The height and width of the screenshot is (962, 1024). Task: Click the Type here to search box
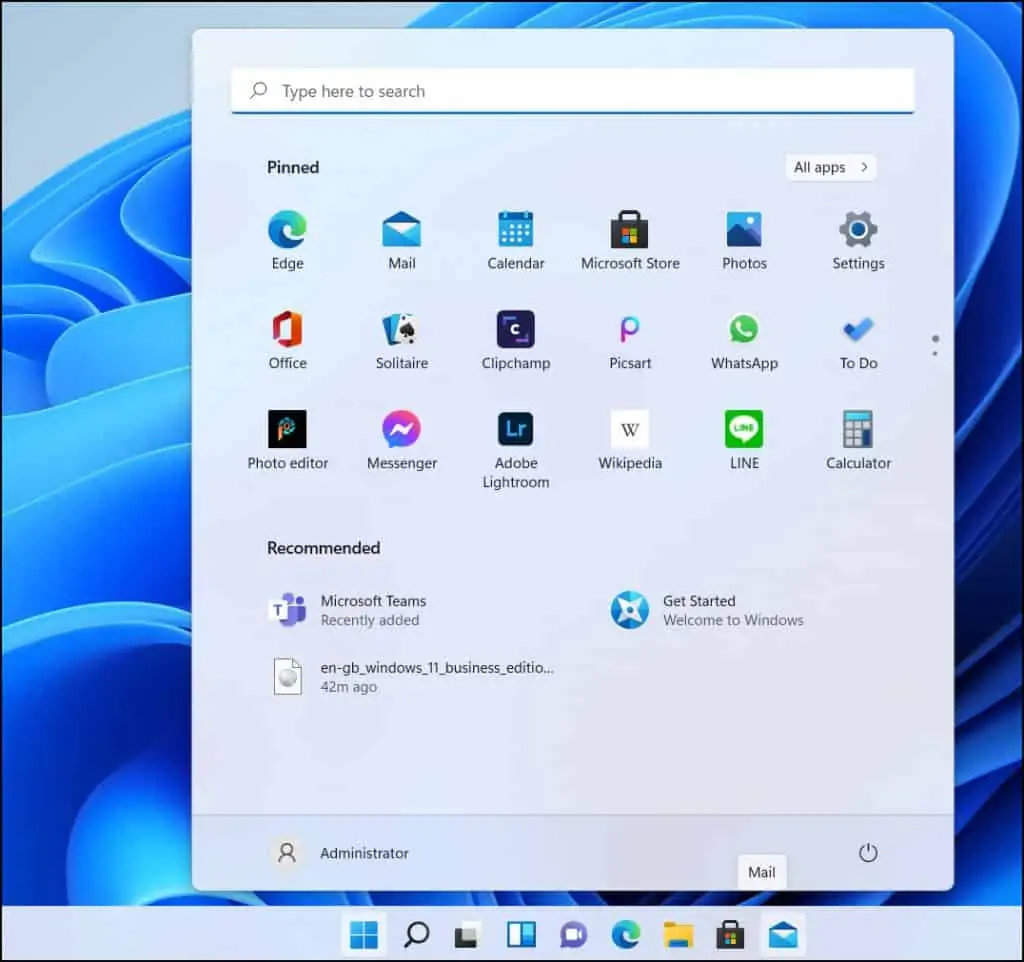pyautogui.click(x=573, y=91)
